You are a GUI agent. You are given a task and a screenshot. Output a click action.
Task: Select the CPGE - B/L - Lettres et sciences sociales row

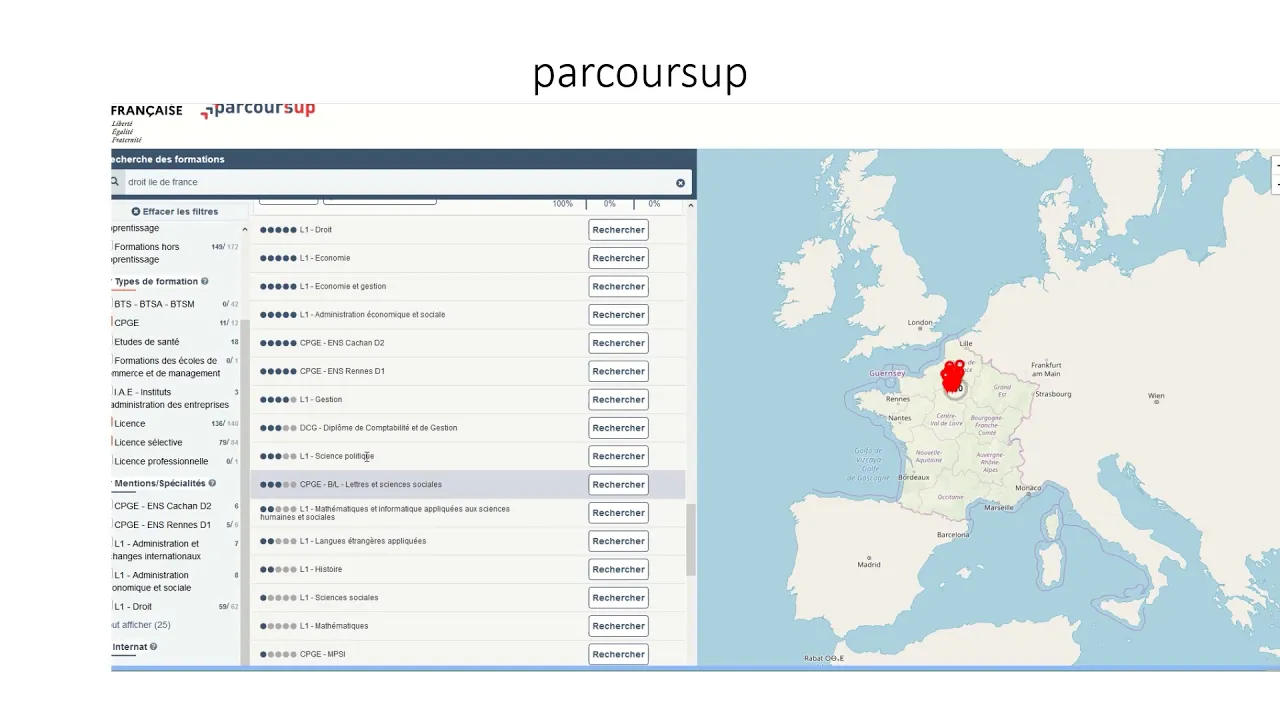tap(468, 485)
